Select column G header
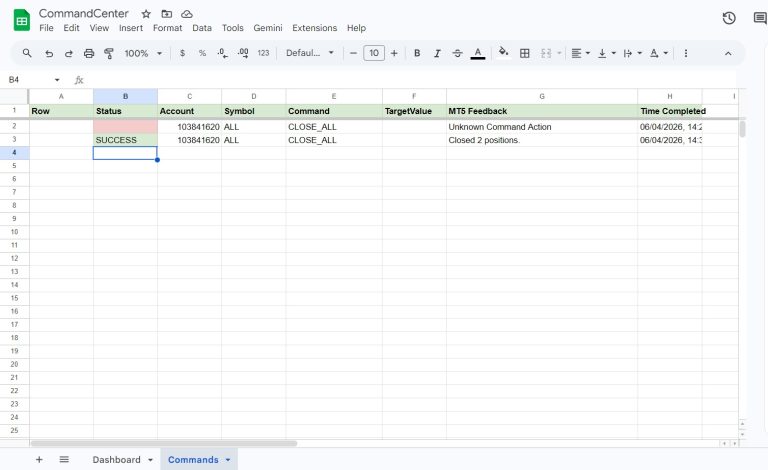This screenshot has width=768, height=470. point(542,96)
